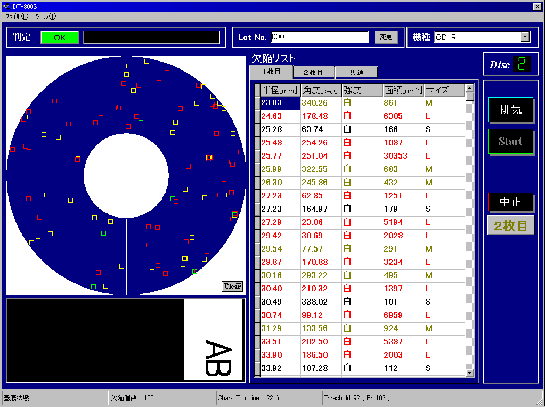The height and width of the screenshot is (407, 545).
Task: Click the application icon in the title bar
Action: tap(6, 6)
